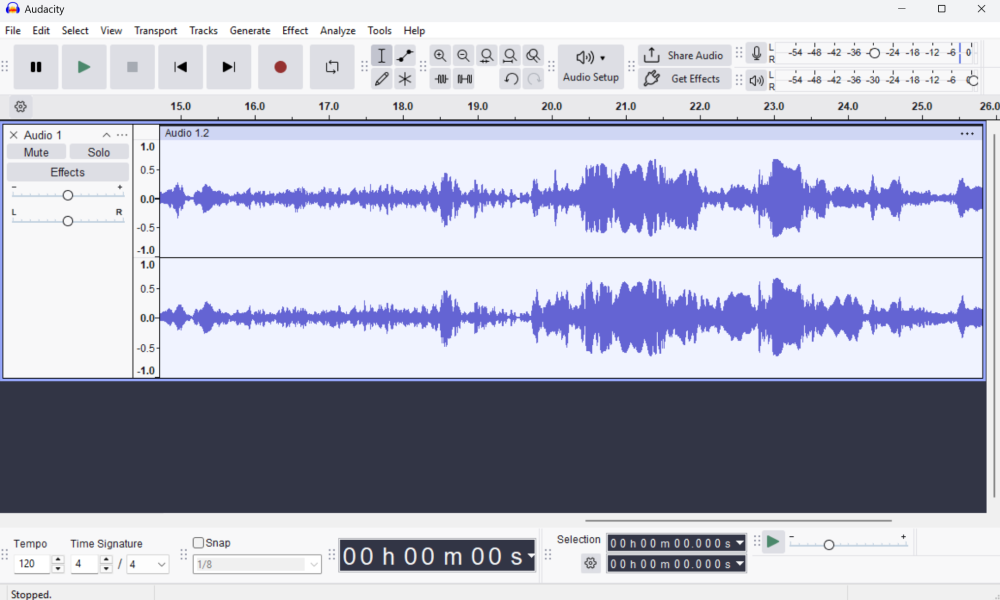Screen dimensions: 1000x600
Task: Select the Envelope tool
Action: click(x=405, y=55)
